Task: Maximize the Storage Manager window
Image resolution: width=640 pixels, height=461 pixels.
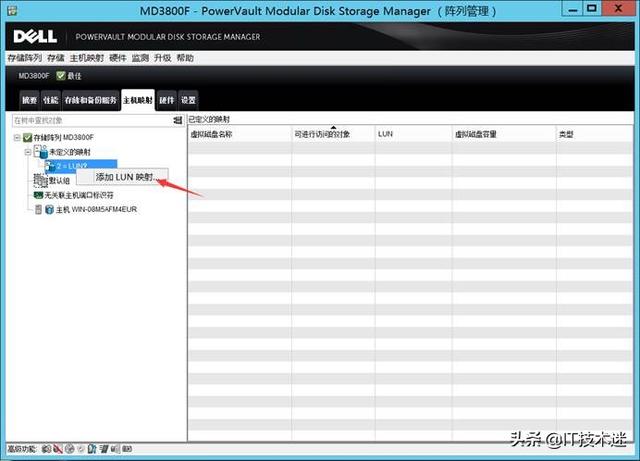Action: coord(592,9)
